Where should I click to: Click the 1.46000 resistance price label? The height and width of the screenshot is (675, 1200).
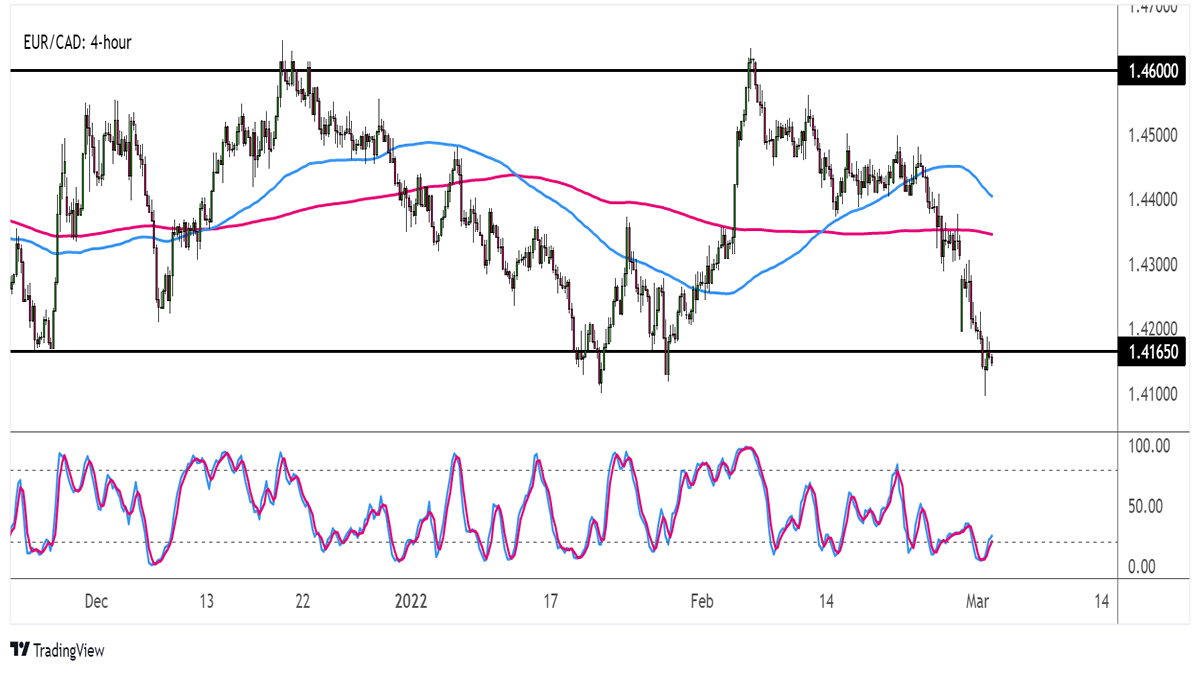1151,71
